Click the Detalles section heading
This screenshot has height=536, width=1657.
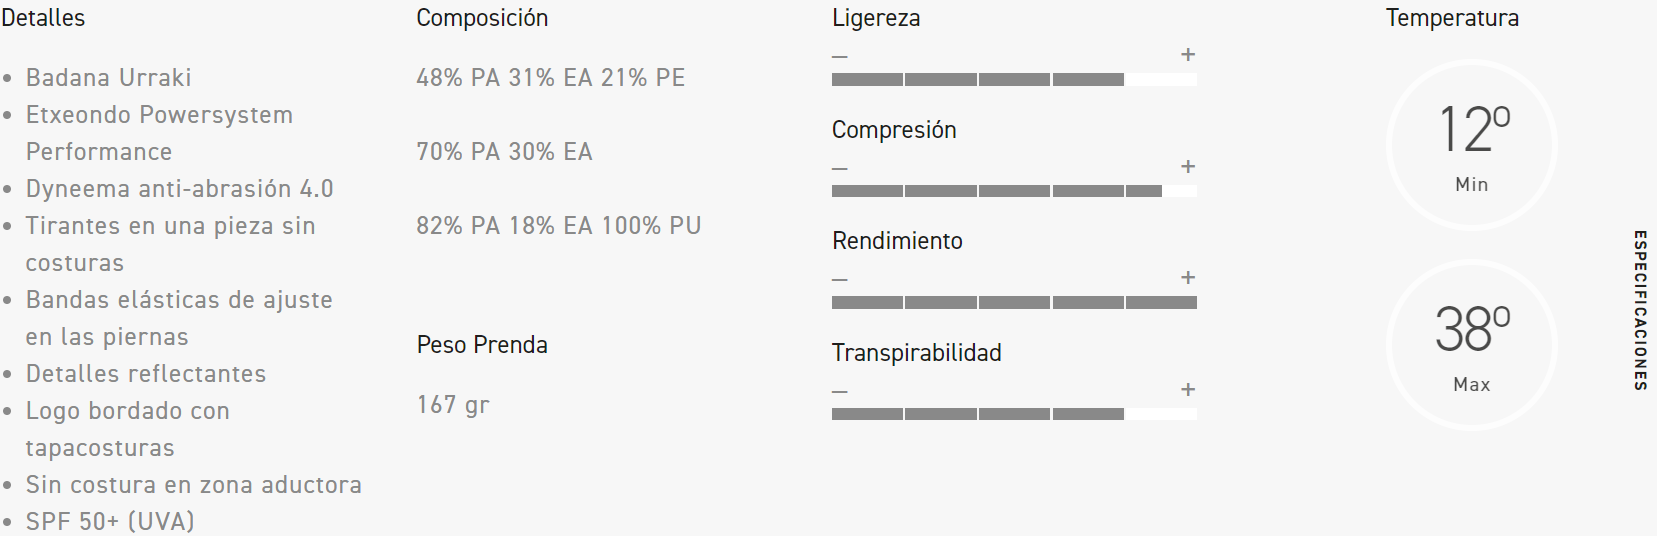43,18
